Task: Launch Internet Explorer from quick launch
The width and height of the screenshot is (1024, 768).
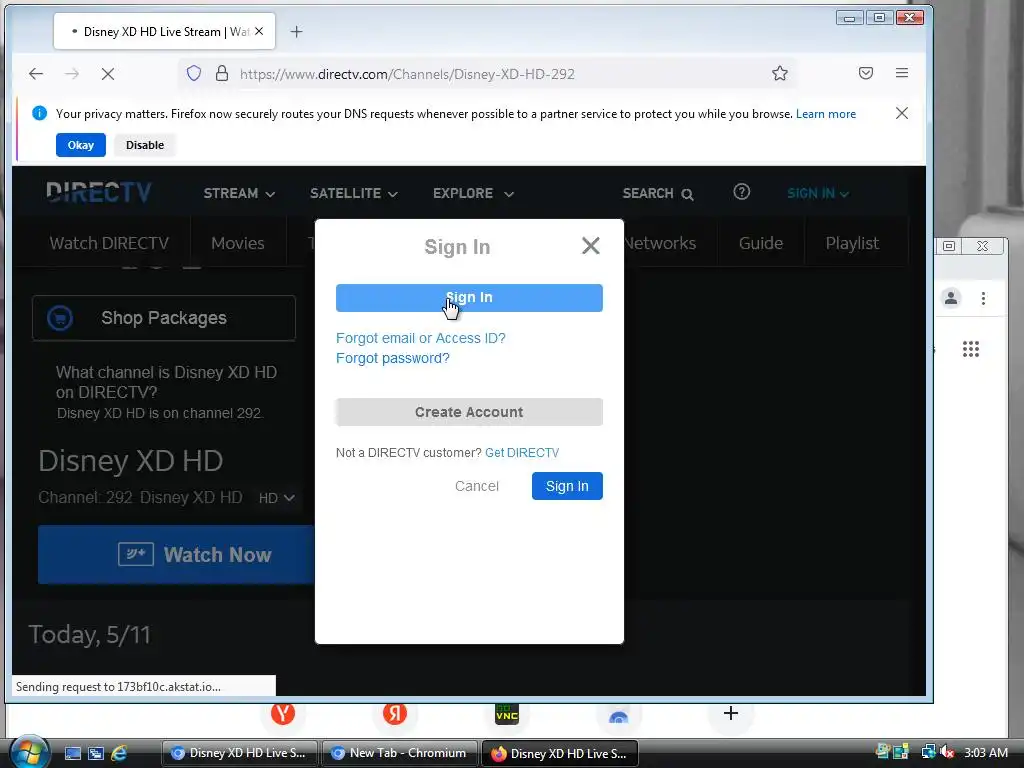Action: tap(119, 754)
